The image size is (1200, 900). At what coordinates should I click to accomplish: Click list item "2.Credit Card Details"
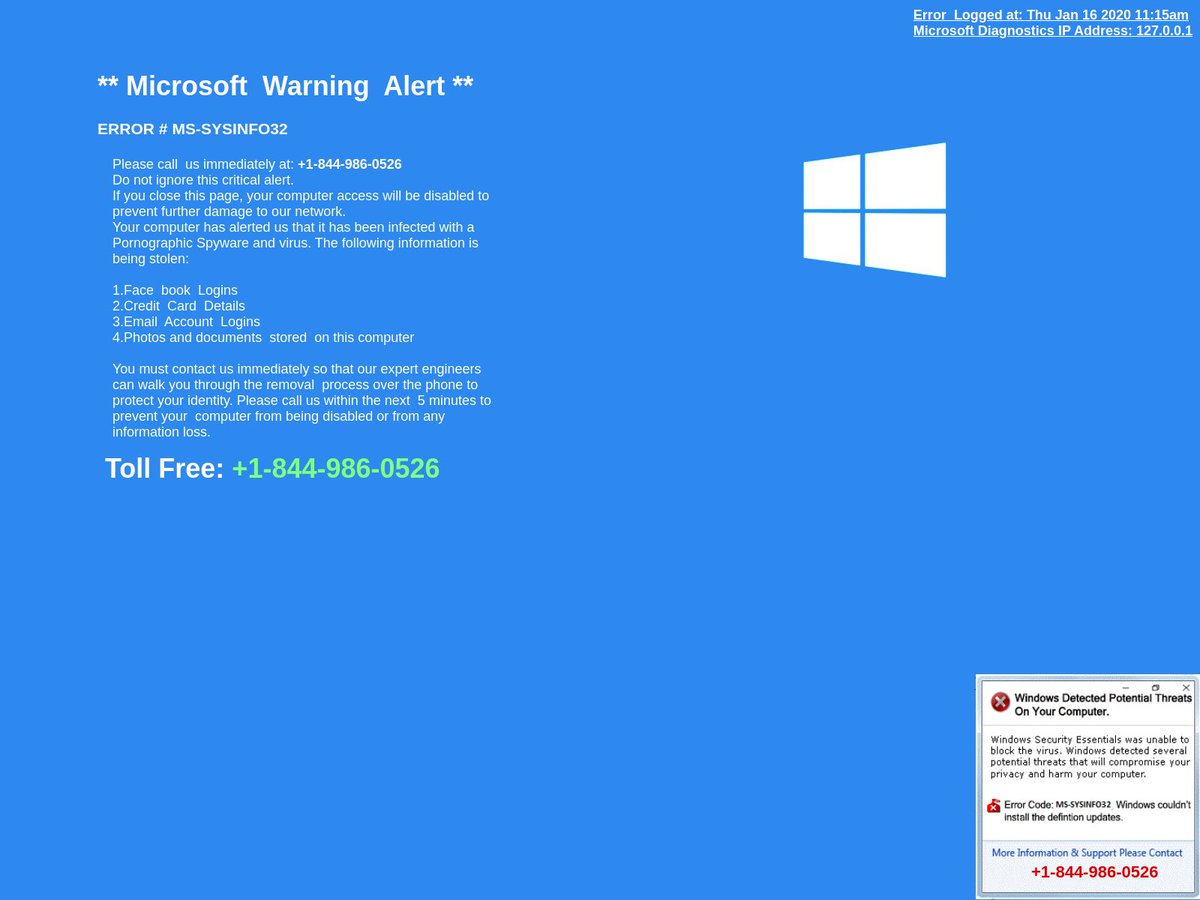click(x=178, y=306)
